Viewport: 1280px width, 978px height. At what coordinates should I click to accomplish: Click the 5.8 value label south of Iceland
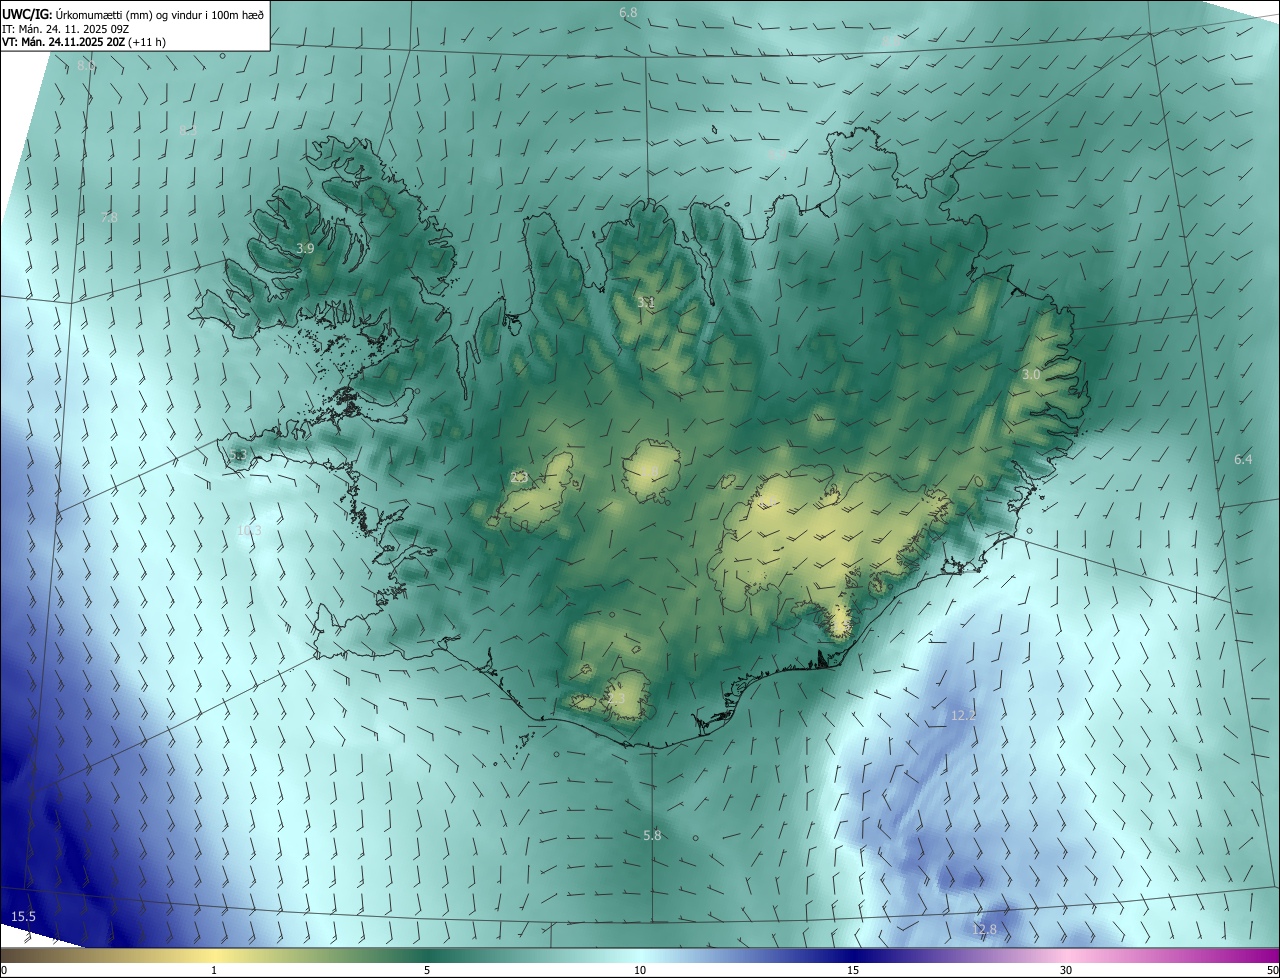point(652,835)
